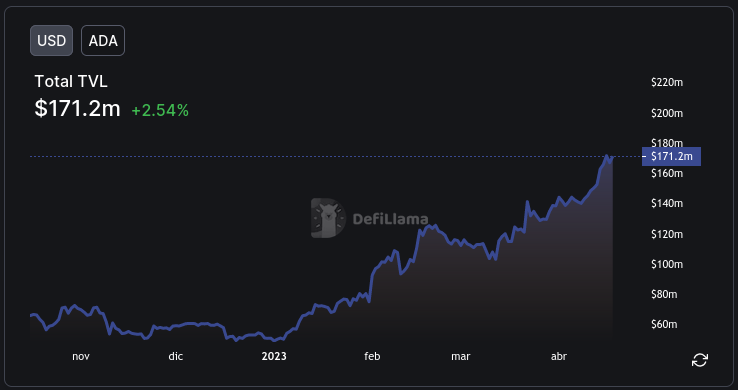Image resolution: width=738 pixels, height=390 pixels.
Task: Click the $100m y-axis tick label
Action: click(x=667, y=264)
